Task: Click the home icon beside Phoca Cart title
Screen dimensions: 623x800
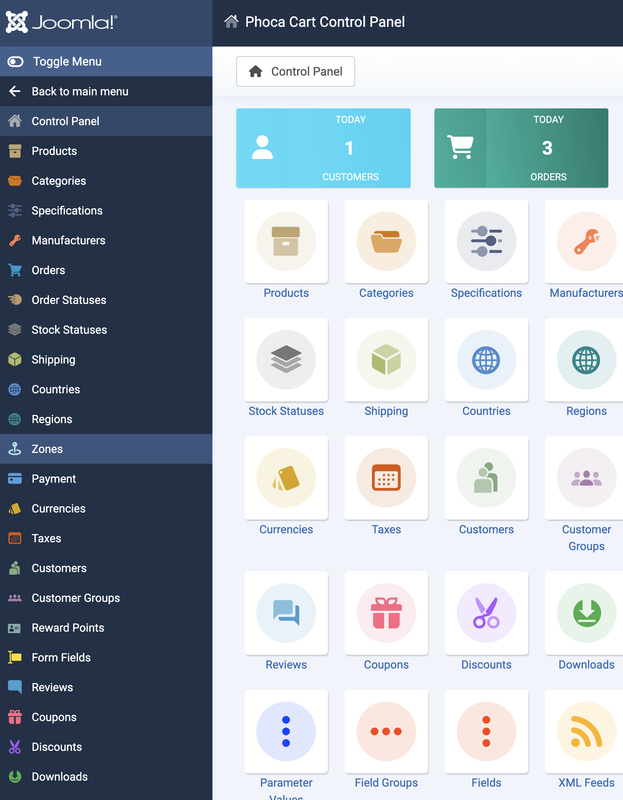Action: (x=231, y=21)
